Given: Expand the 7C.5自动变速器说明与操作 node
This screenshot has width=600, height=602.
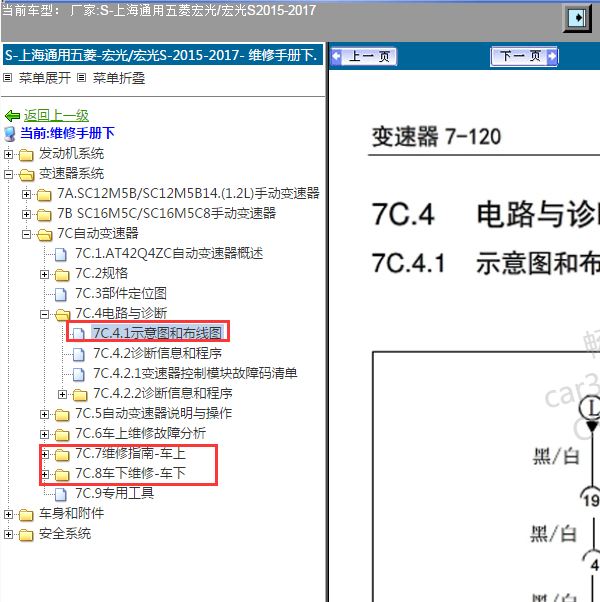Looking at the screenshot, I should 44,414.
